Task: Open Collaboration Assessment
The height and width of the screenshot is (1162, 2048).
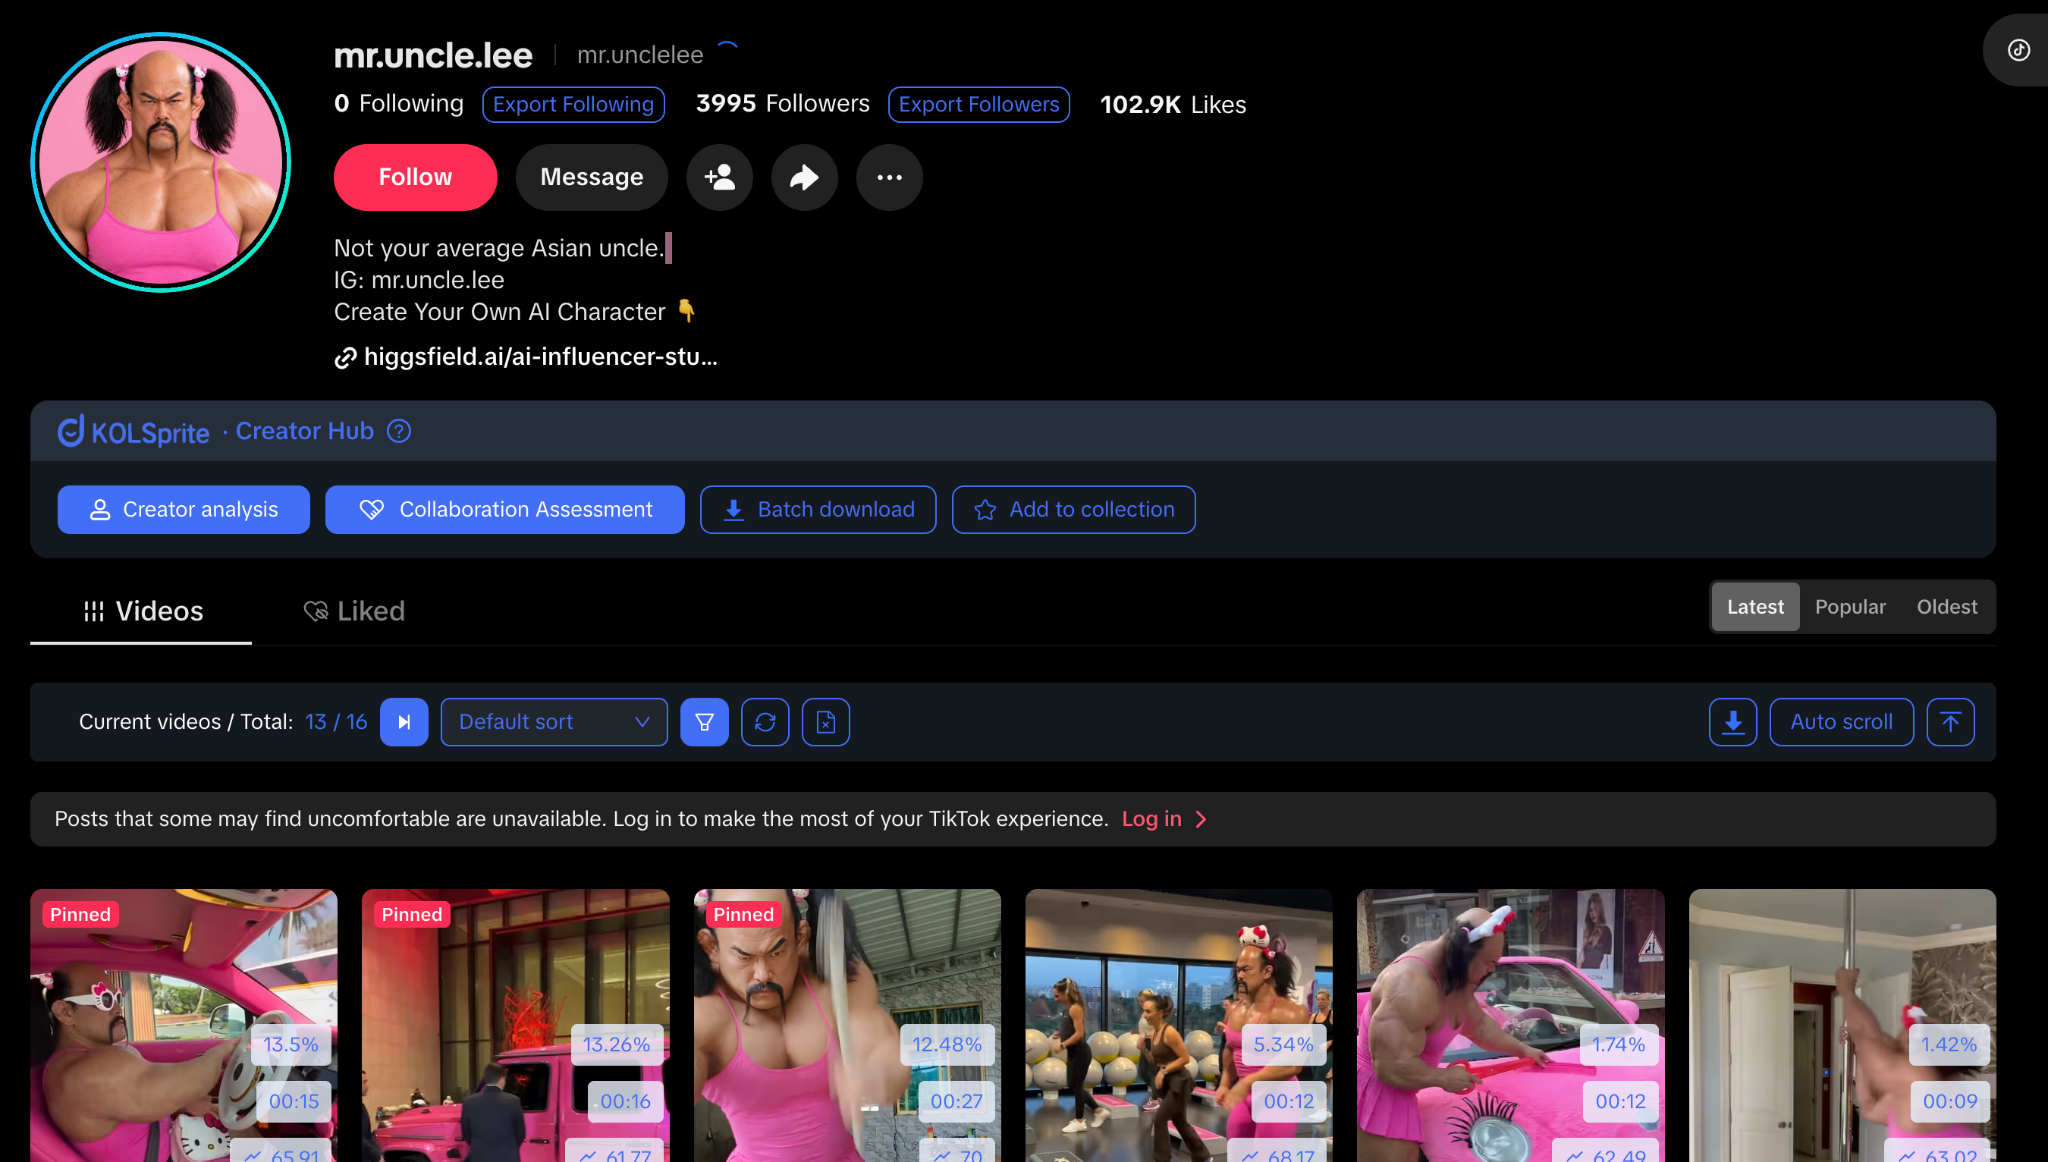Action: pos(505,510)
